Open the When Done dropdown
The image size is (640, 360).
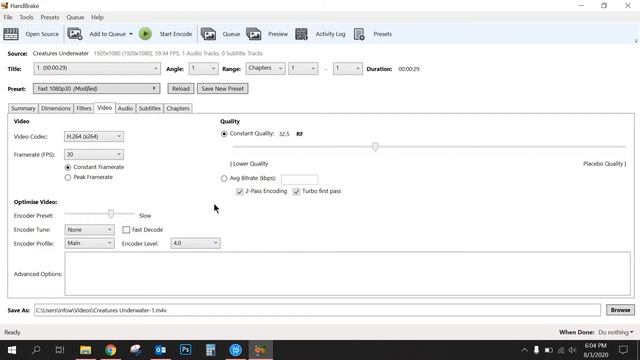pyautogui.click(x=616, y=332)
